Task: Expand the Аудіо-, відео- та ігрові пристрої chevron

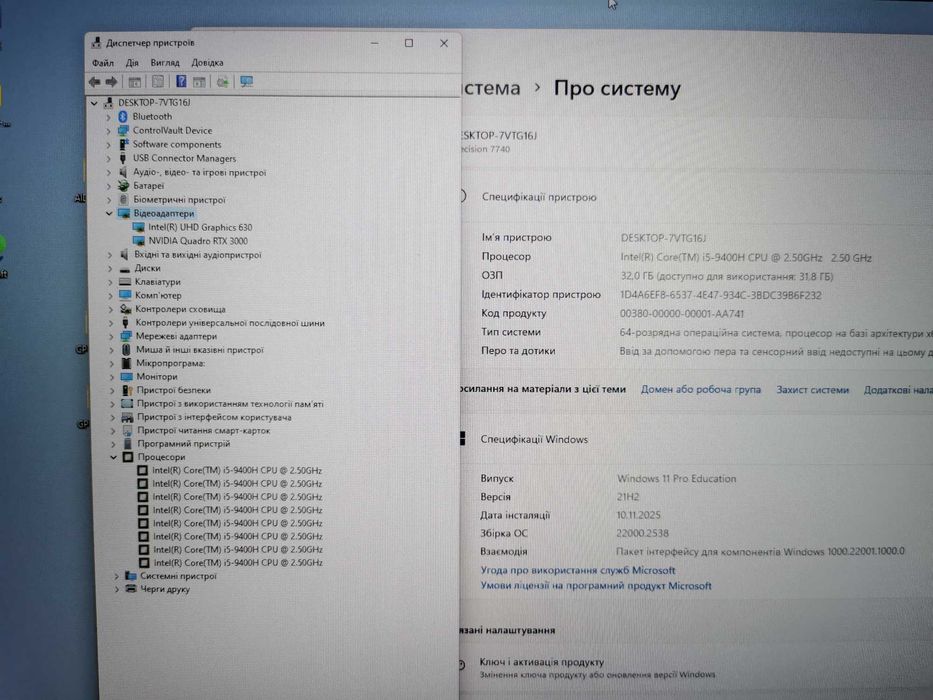Action: (108, 173)
